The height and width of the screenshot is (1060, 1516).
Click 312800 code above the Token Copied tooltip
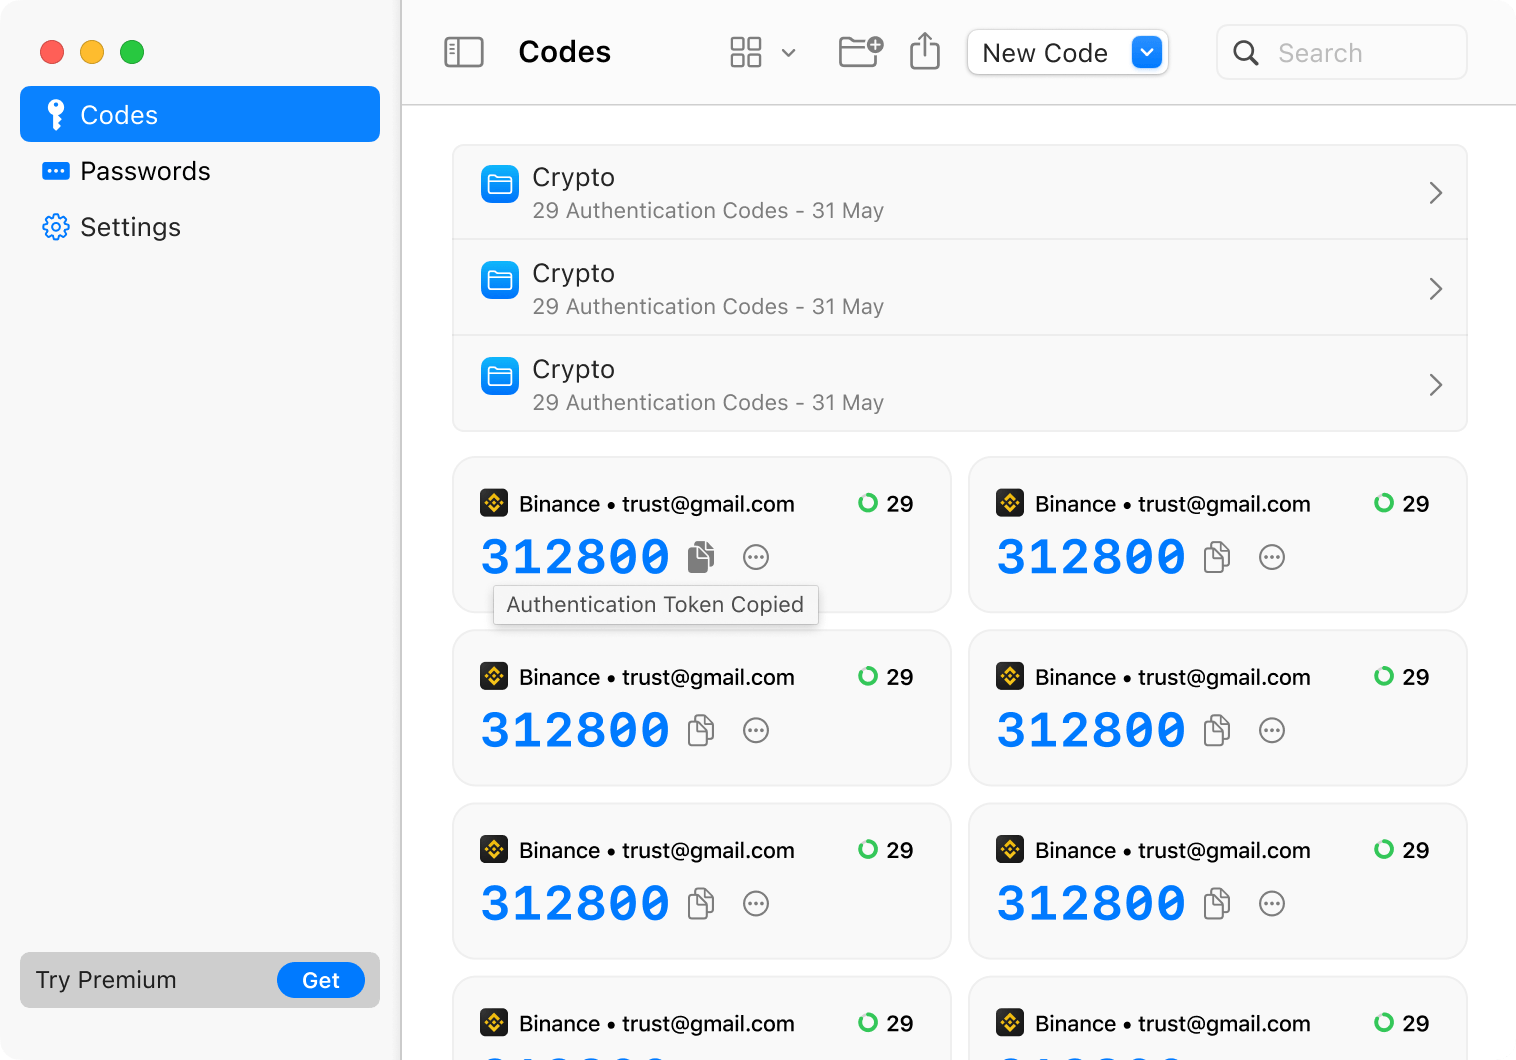pos(575,557)
